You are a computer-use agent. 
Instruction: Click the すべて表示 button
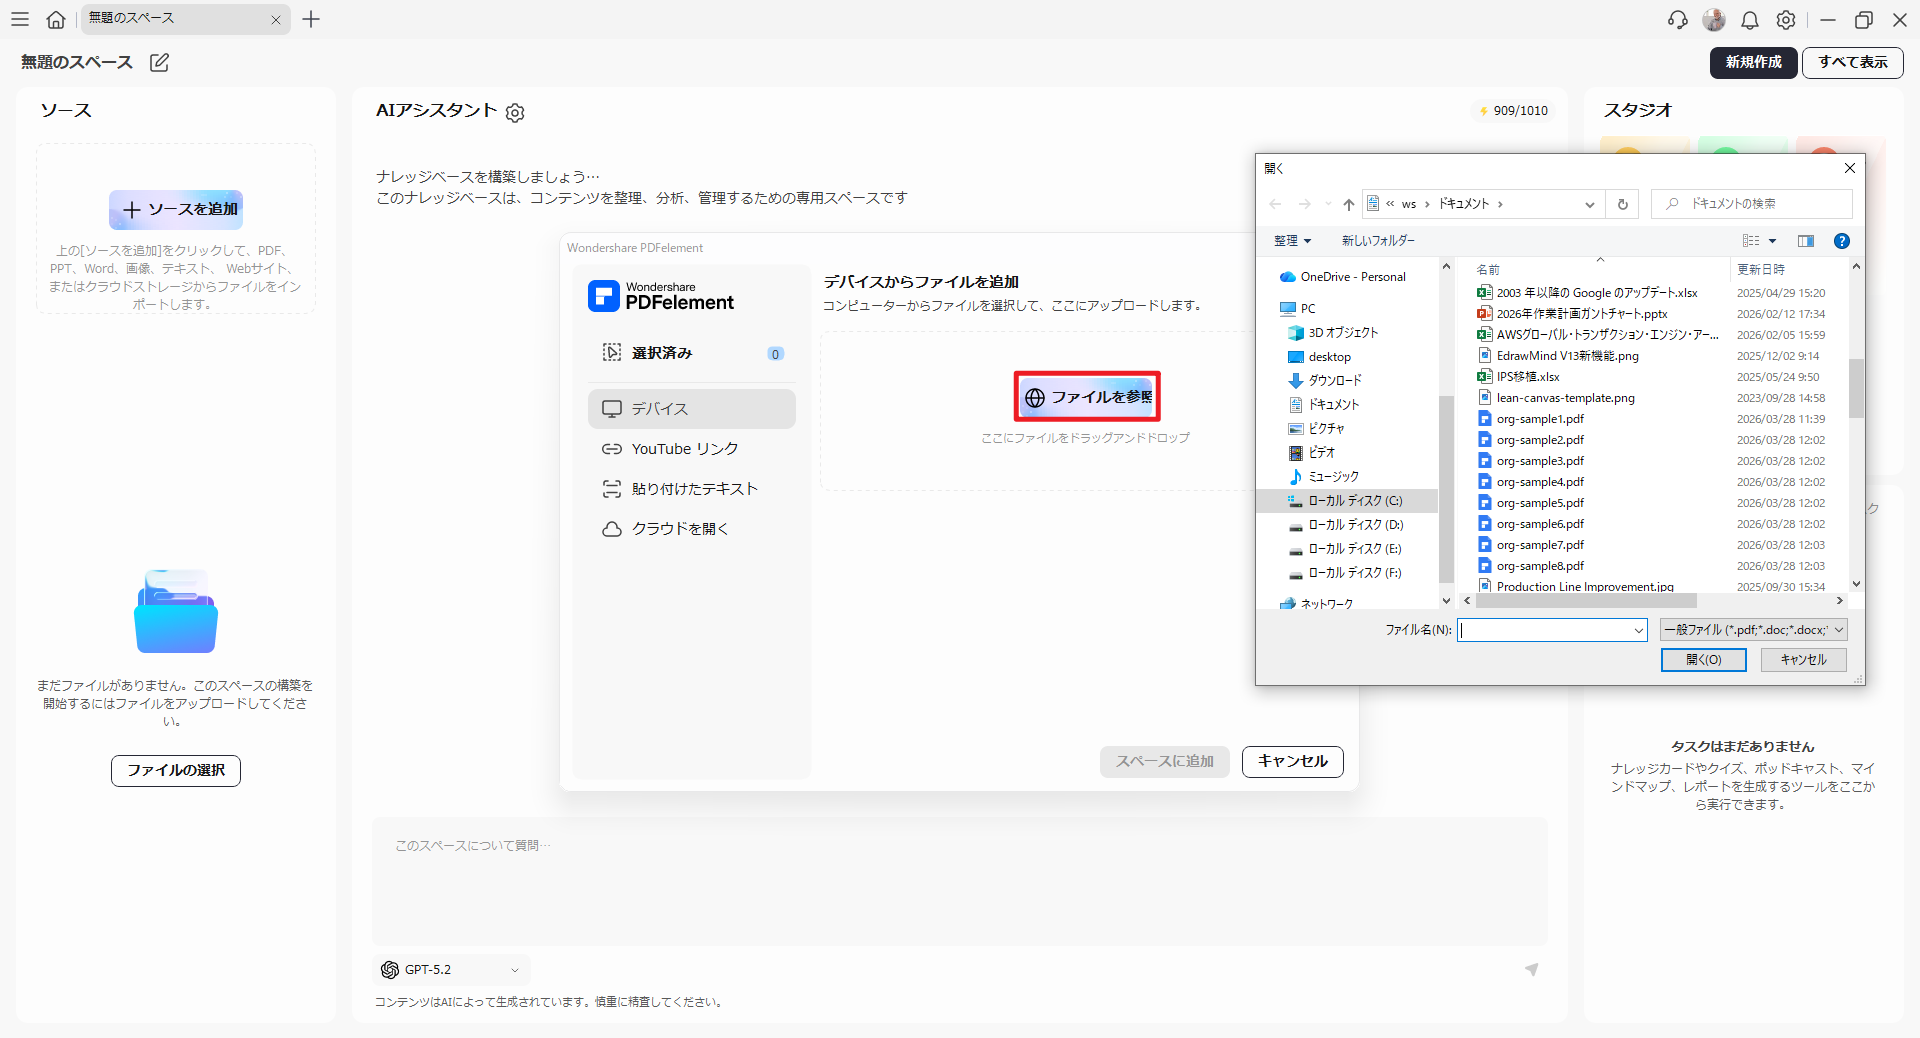(1852, 62)
